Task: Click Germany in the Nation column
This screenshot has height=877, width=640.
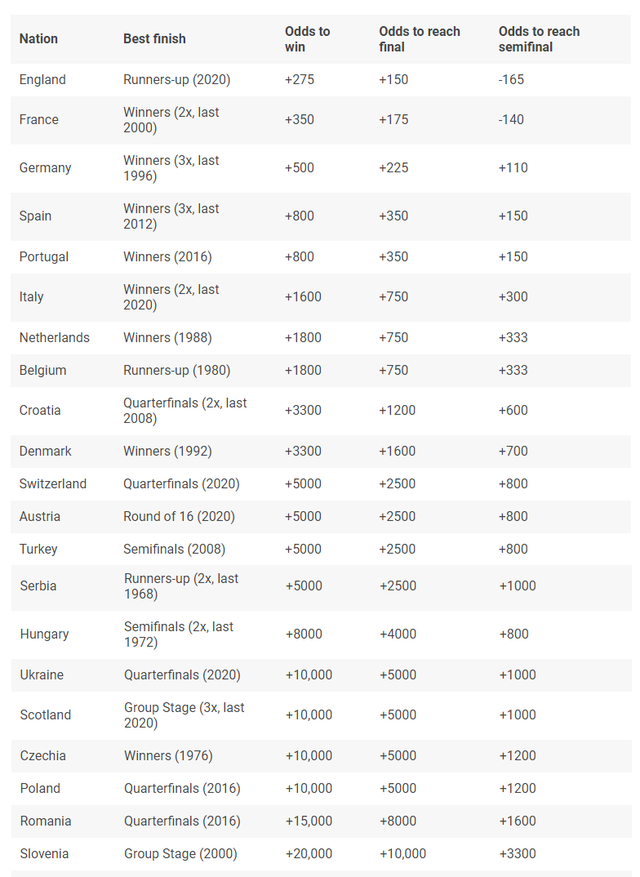Action: tap(45, 168)
